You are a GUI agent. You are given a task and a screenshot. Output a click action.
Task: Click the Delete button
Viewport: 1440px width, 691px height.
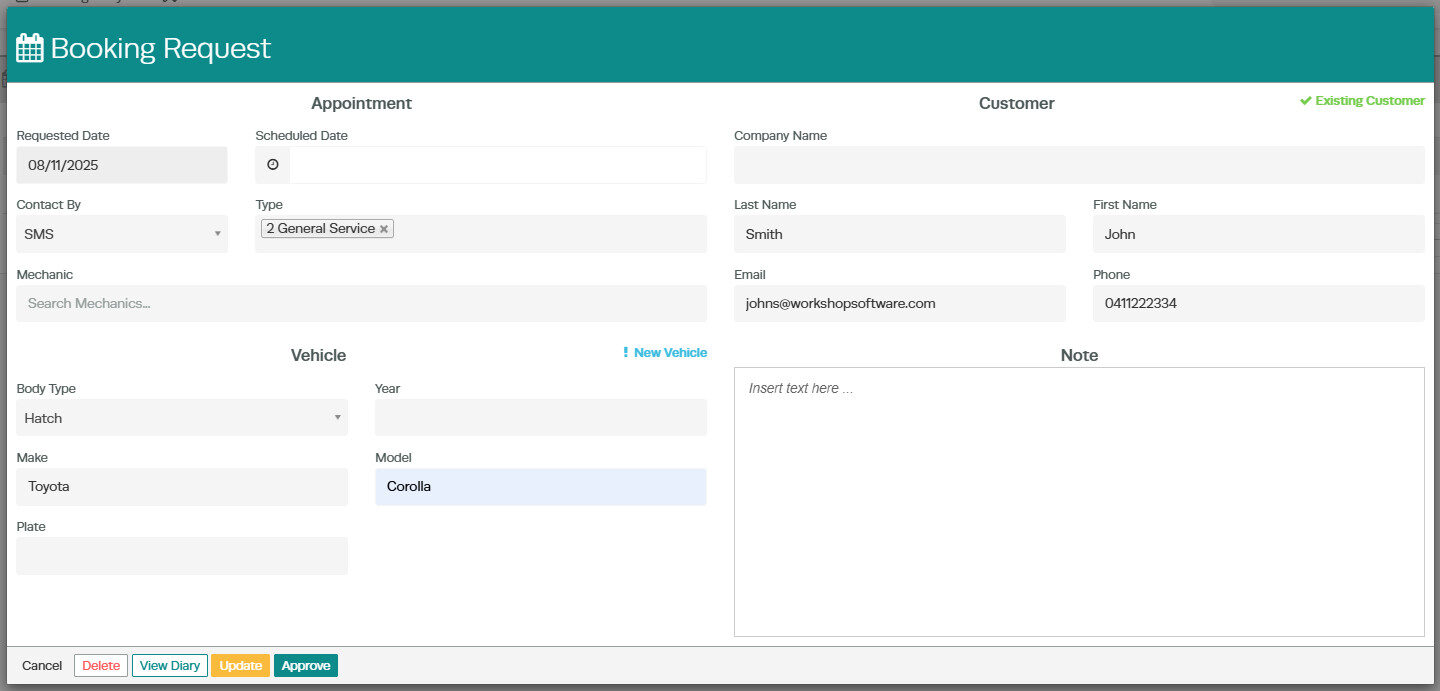pos(101,666)
